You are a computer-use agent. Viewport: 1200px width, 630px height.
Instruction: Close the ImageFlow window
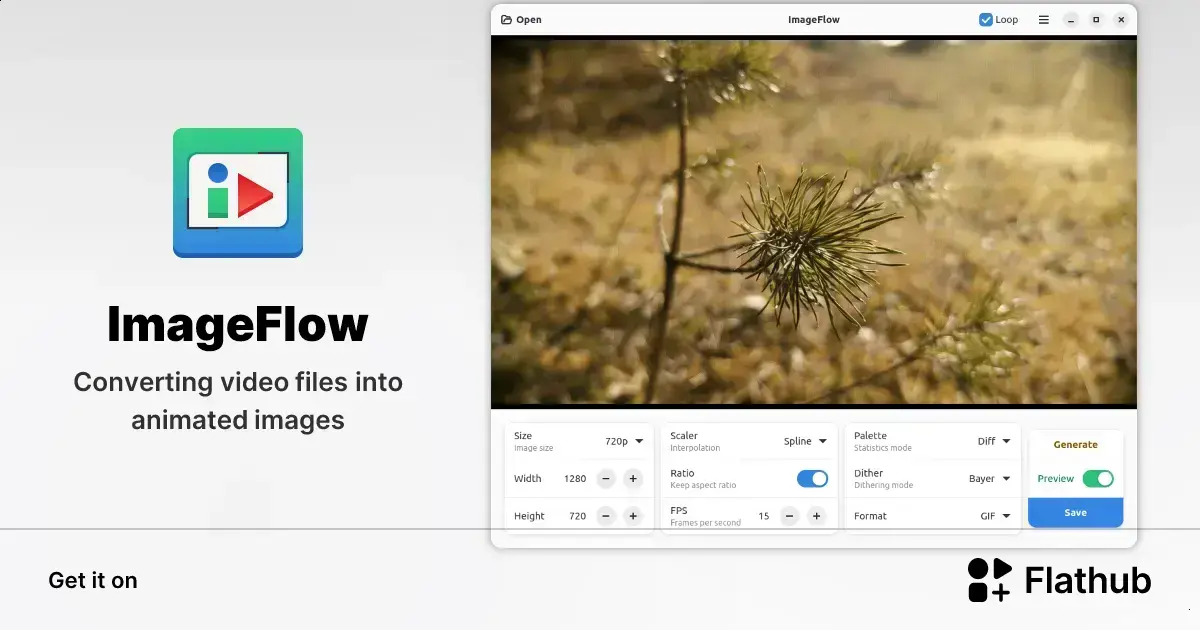click(x=1121, y=20)
